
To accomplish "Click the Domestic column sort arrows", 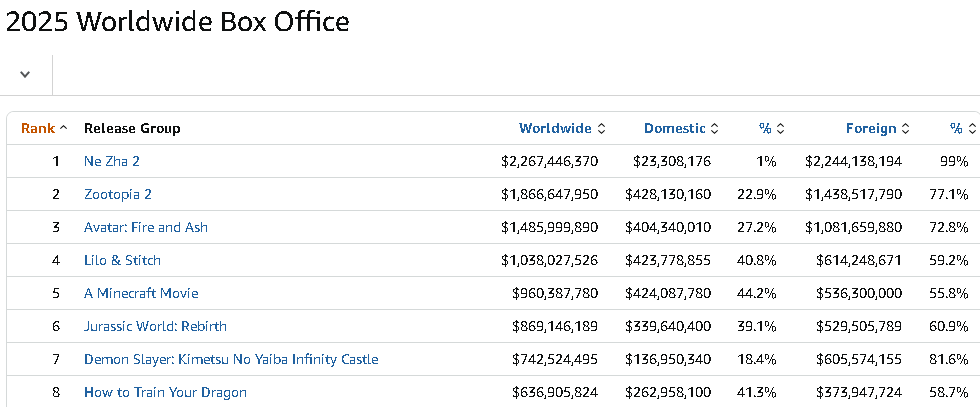I will (714, 129).
